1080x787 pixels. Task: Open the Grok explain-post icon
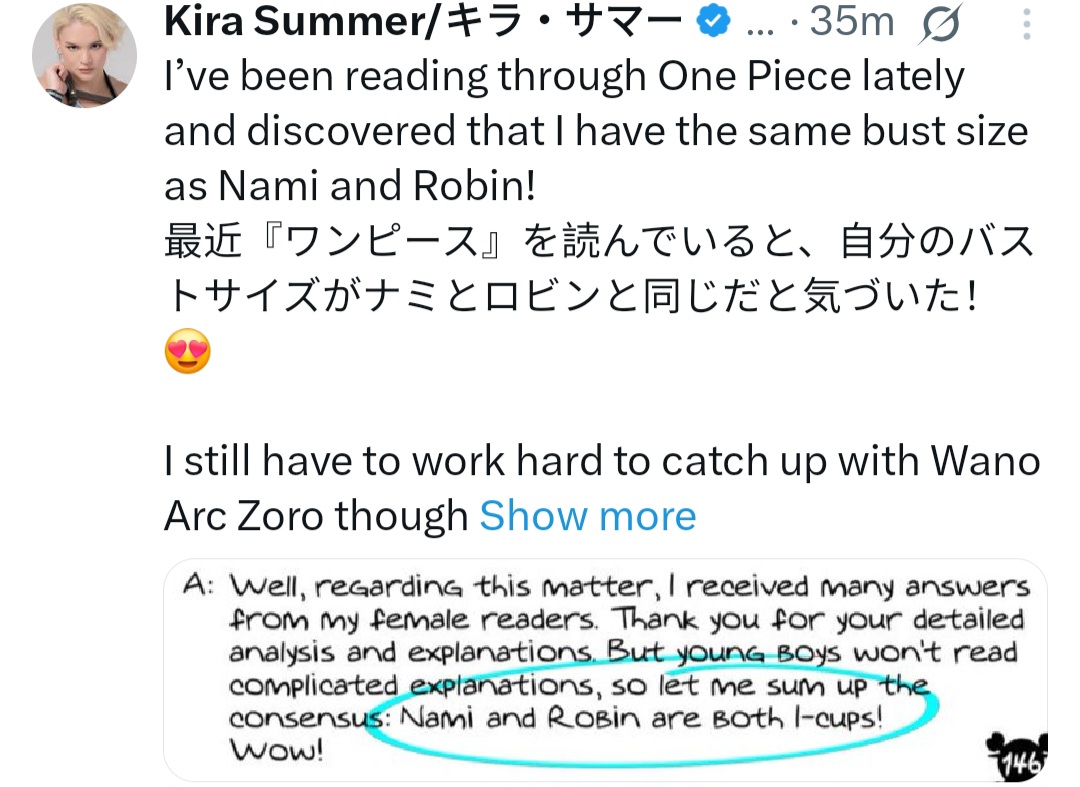coord(938,24)
